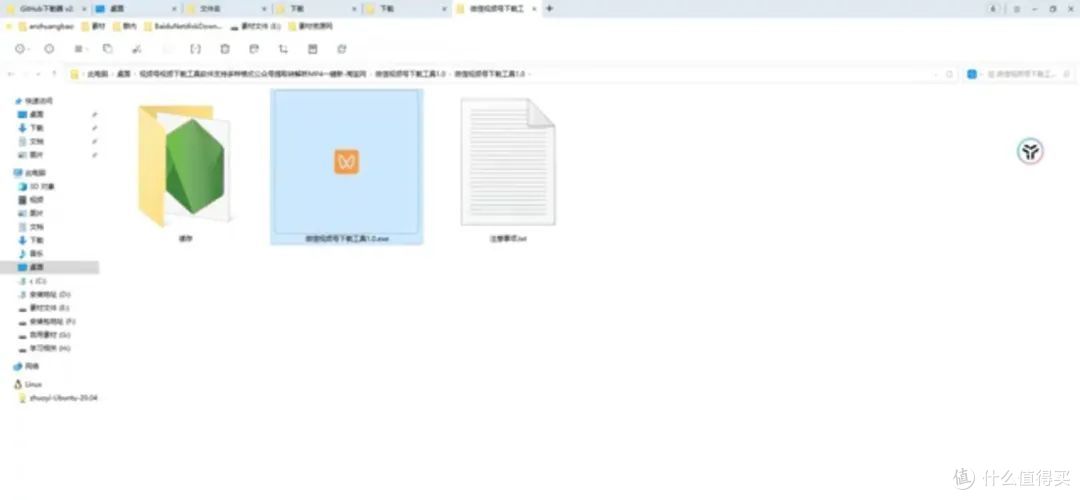Screen dimensions: 1080x500
Task: Open the C: drive in the sidebar
Action: 38,280
